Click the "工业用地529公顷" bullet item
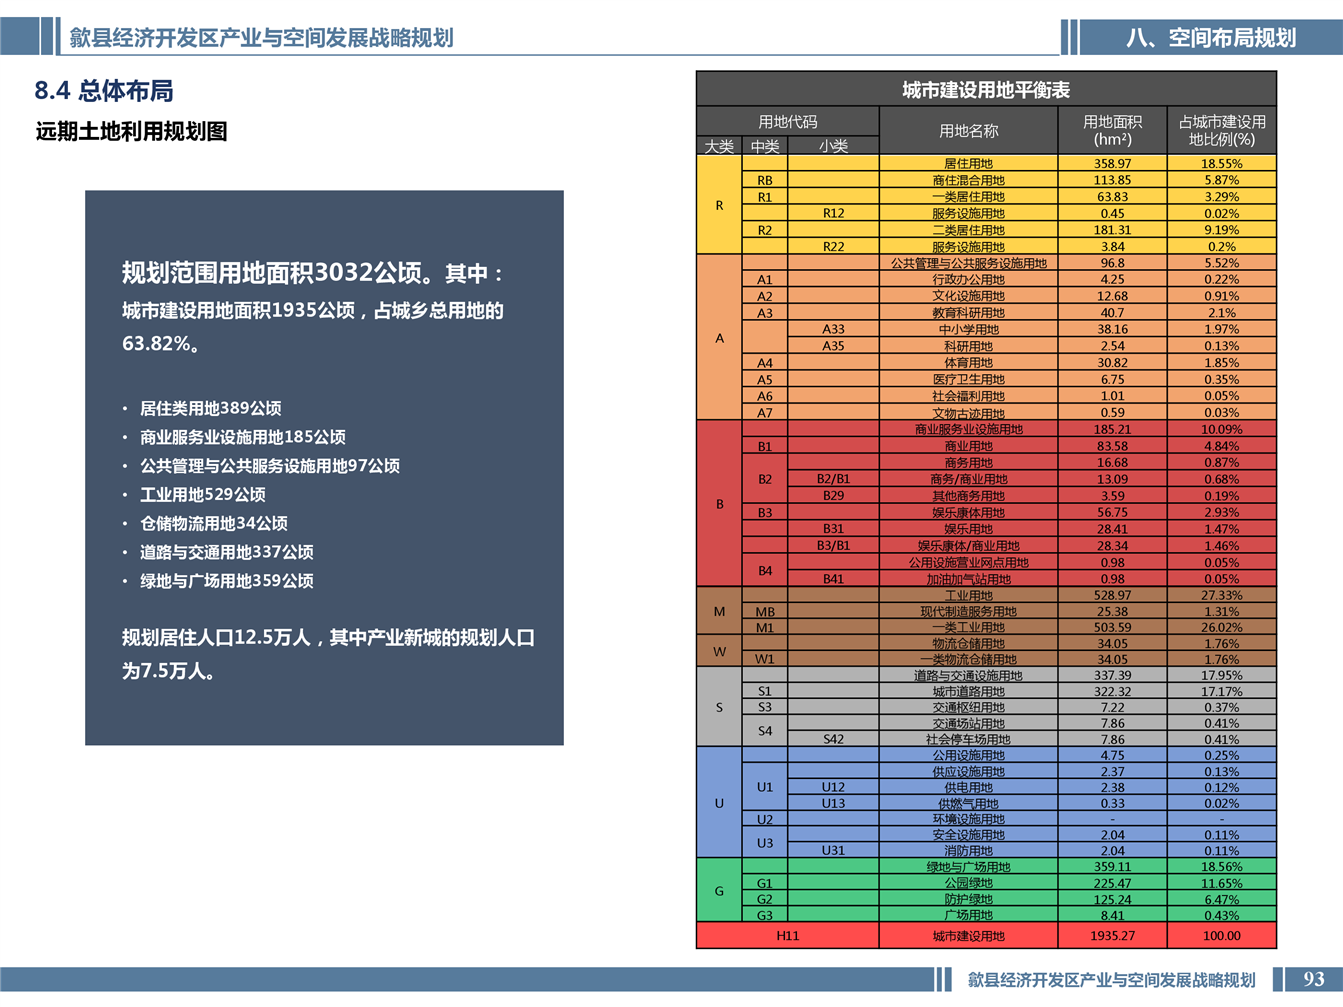The height and width of the screenshot is (1007, 1343). [202, 495]
